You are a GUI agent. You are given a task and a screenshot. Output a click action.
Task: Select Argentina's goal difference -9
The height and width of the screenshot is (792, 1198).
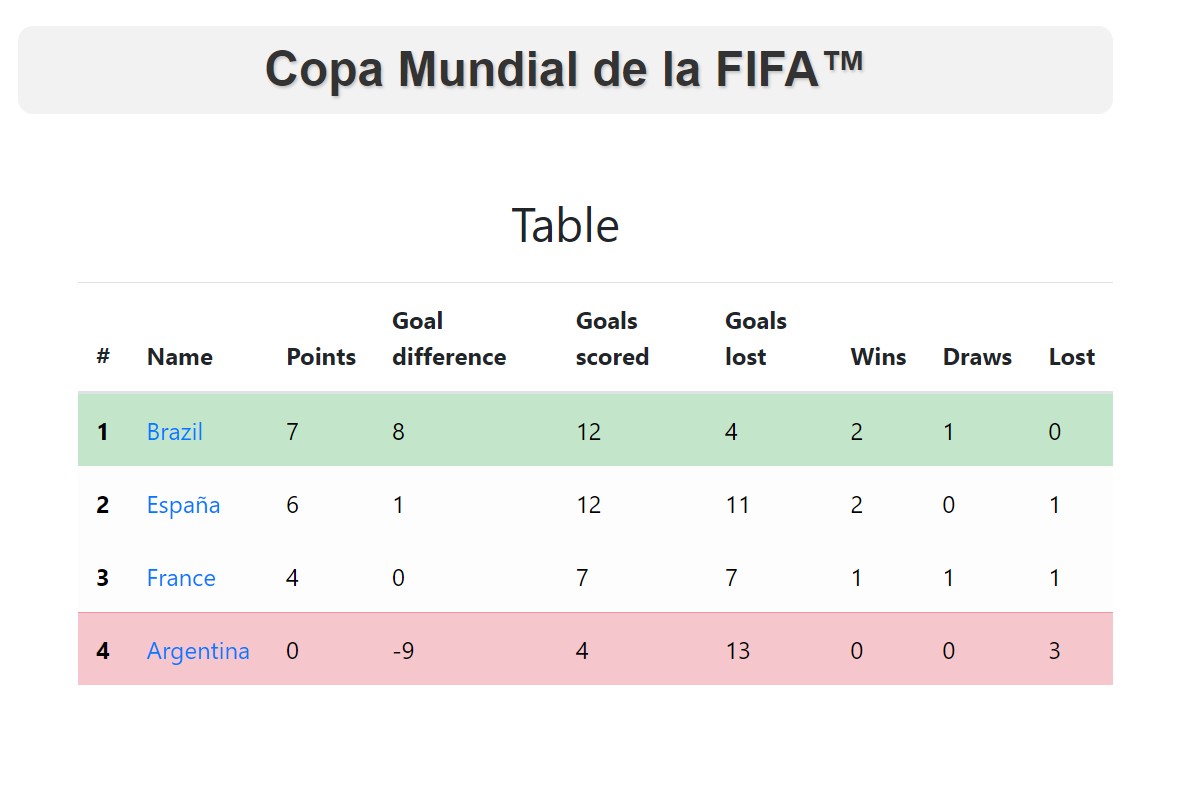(x=403, y=651)
